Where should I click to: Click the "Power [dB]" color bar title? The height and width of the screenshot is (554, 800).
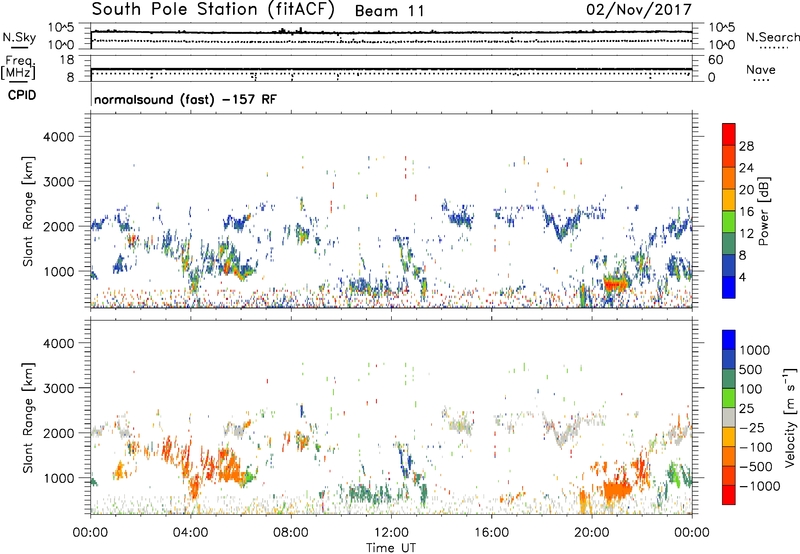pyautogui.click(x=763, y=211)
